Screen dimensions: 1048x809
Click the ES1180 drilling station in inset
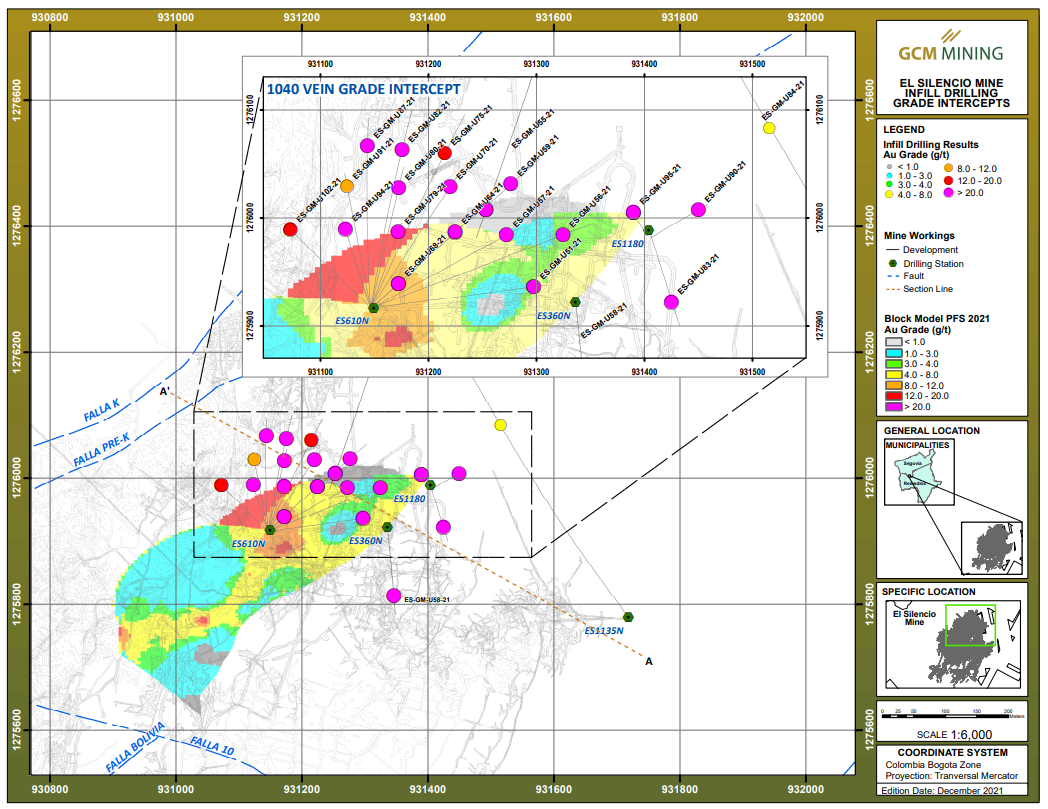pos(649,231)
